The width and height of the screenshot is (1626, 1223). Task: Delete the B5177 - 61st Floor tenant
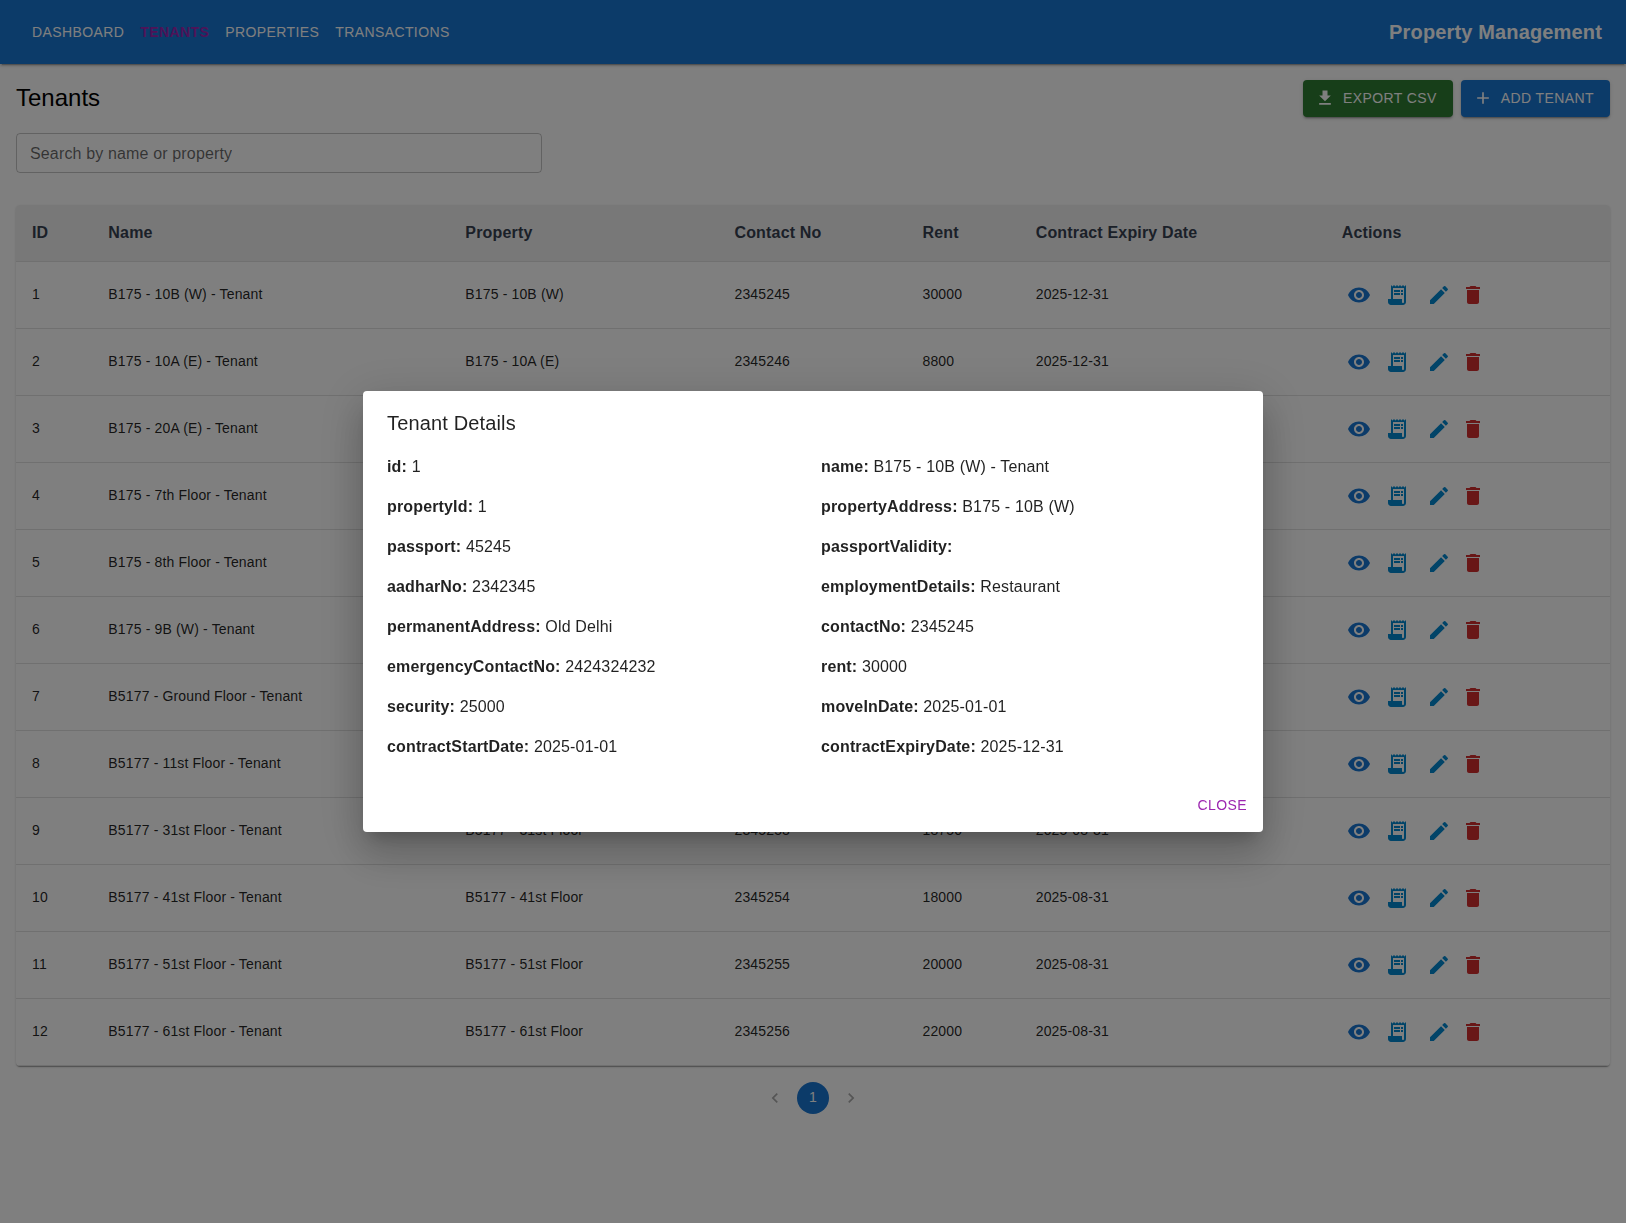click(1473, 1031)
